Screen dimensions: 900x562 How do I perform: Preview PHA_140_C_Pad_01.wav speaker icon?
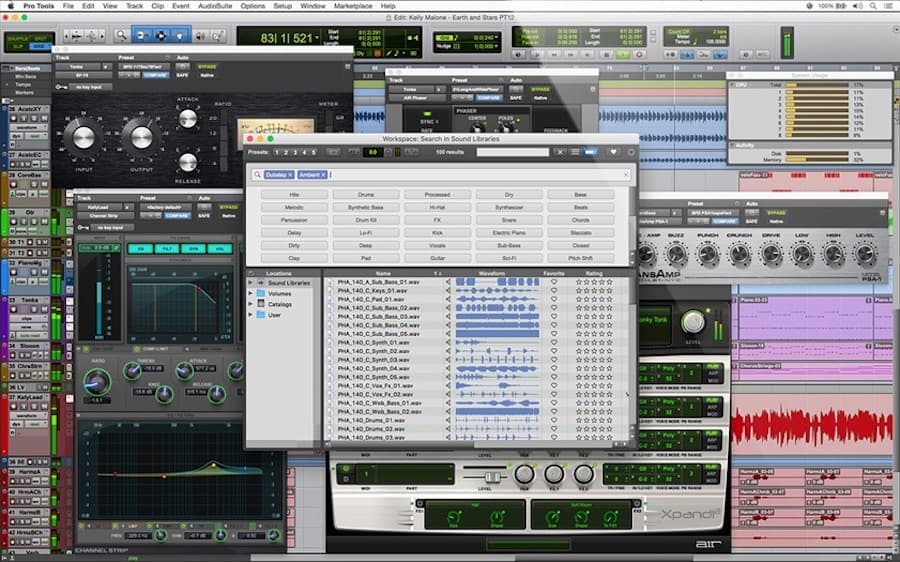click(x=448, y=299)
